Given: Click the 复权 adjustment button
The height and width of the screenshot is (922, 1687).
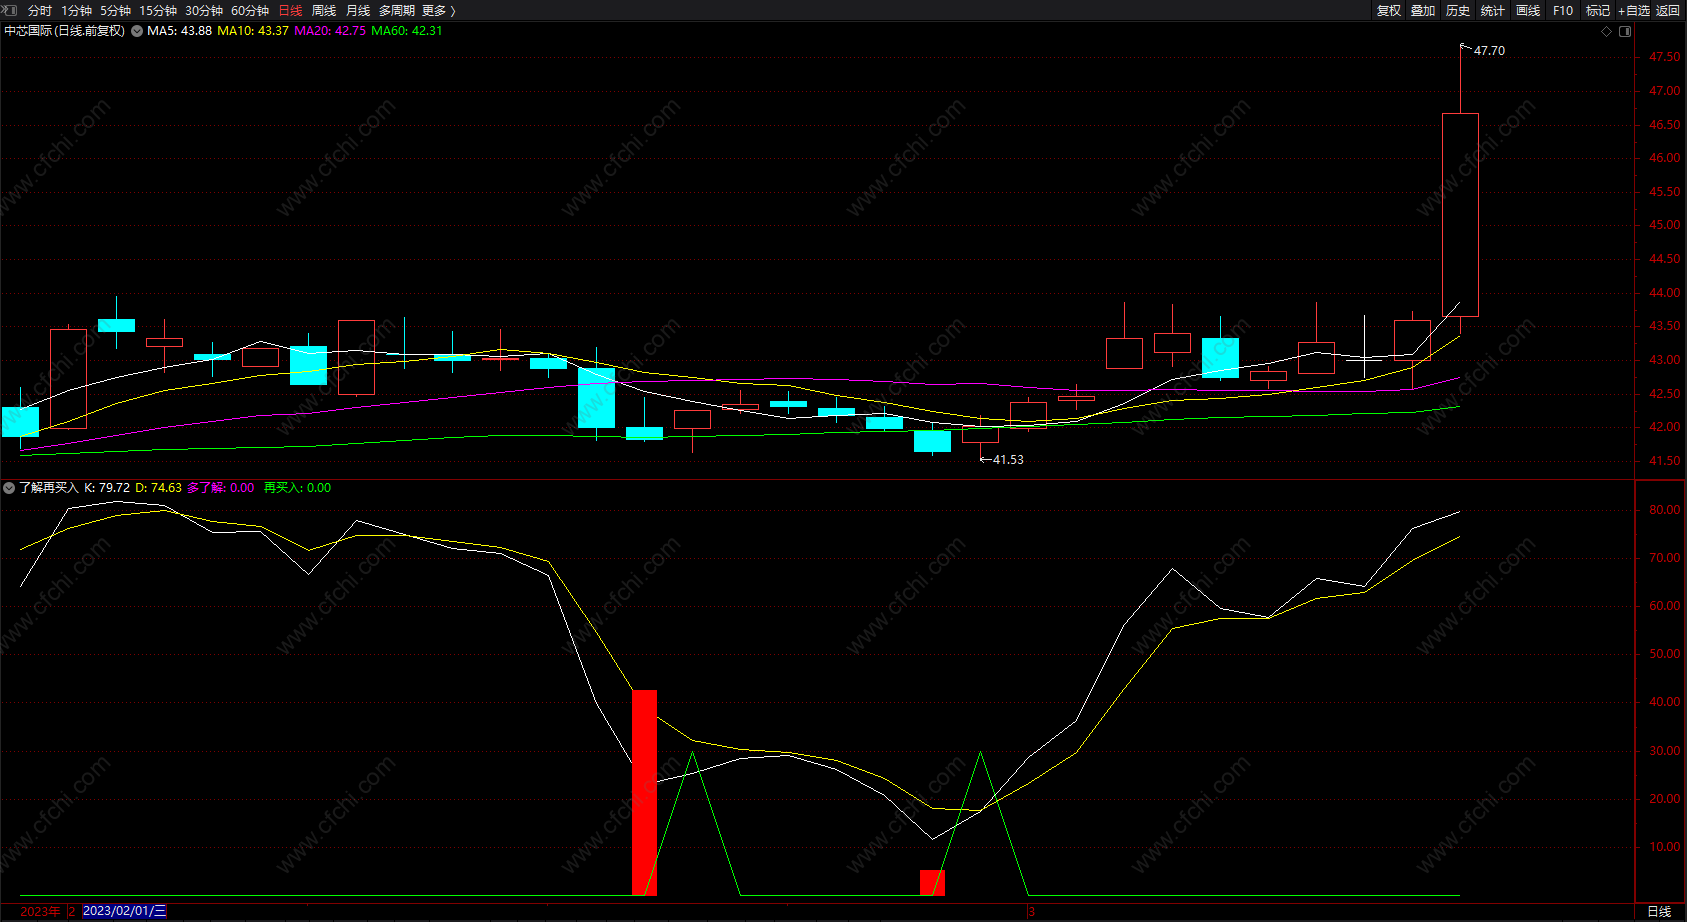Looking at the screenshot, I should [x=1389, y=10].
